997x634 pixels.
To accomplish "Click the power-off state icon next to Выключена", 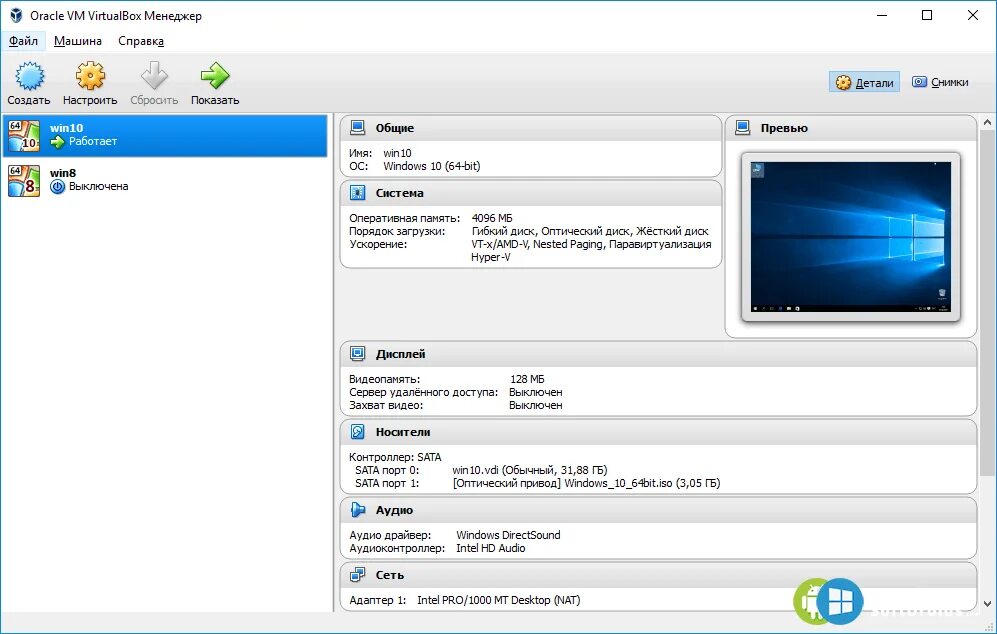I will 58,187.
